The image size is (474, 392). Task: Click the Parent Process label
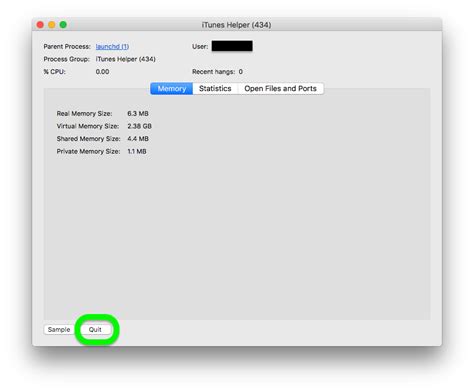point(67,47)
